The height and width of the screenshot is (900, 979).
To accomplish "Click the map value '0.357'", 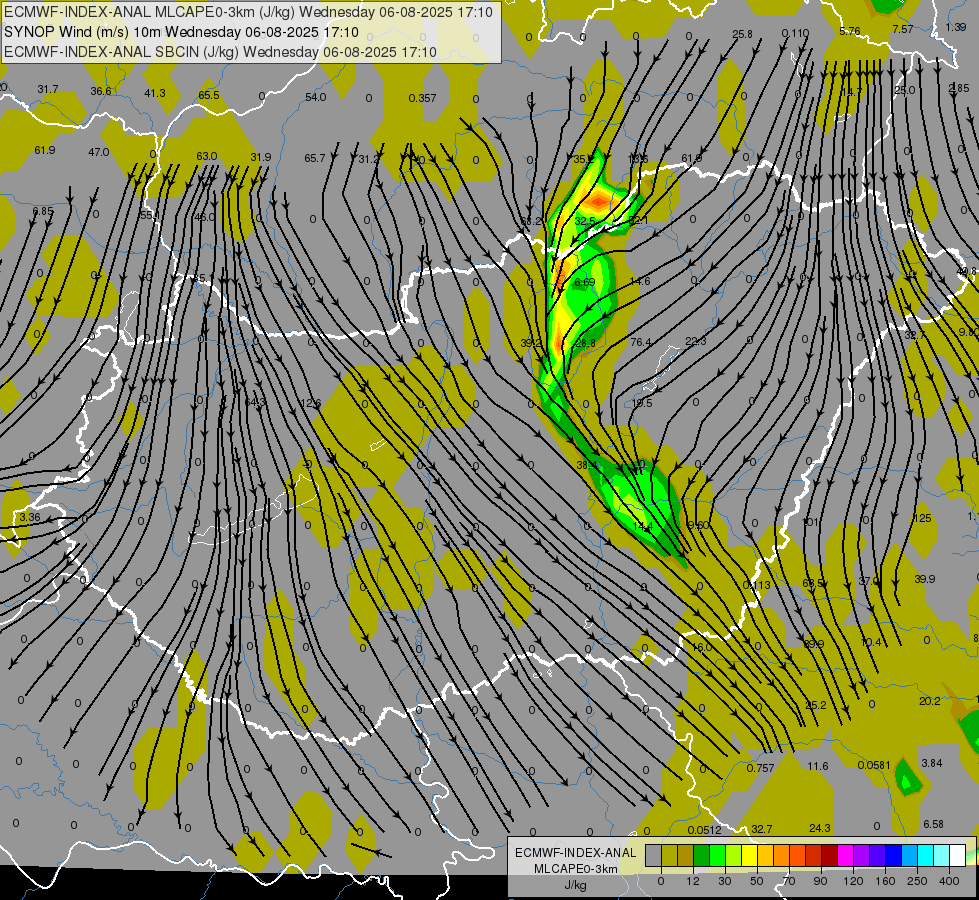I will click(422, 98).
